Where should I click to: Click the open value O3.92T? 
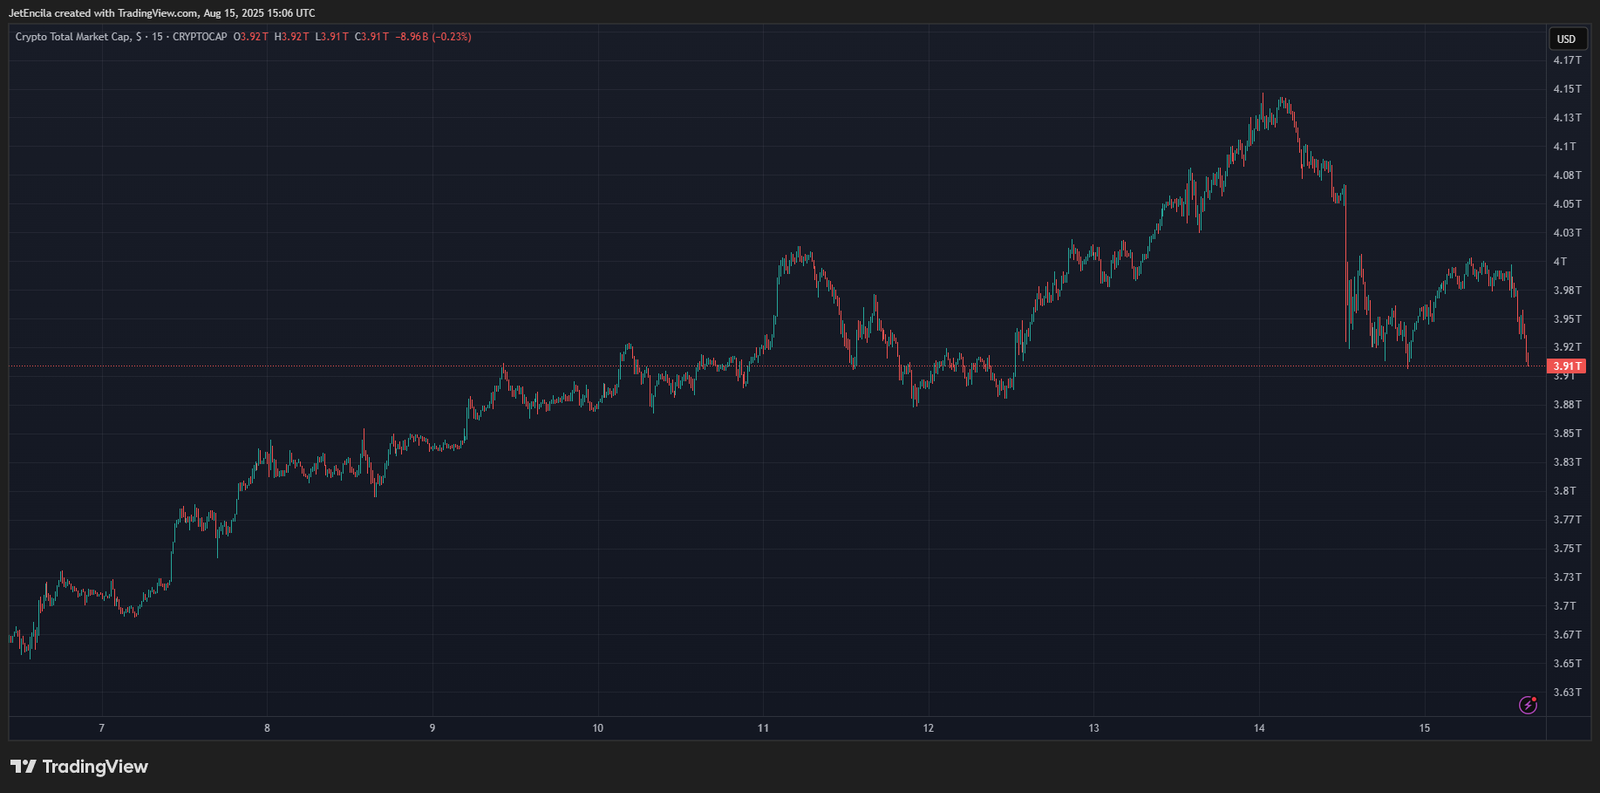tap(251, 37)
